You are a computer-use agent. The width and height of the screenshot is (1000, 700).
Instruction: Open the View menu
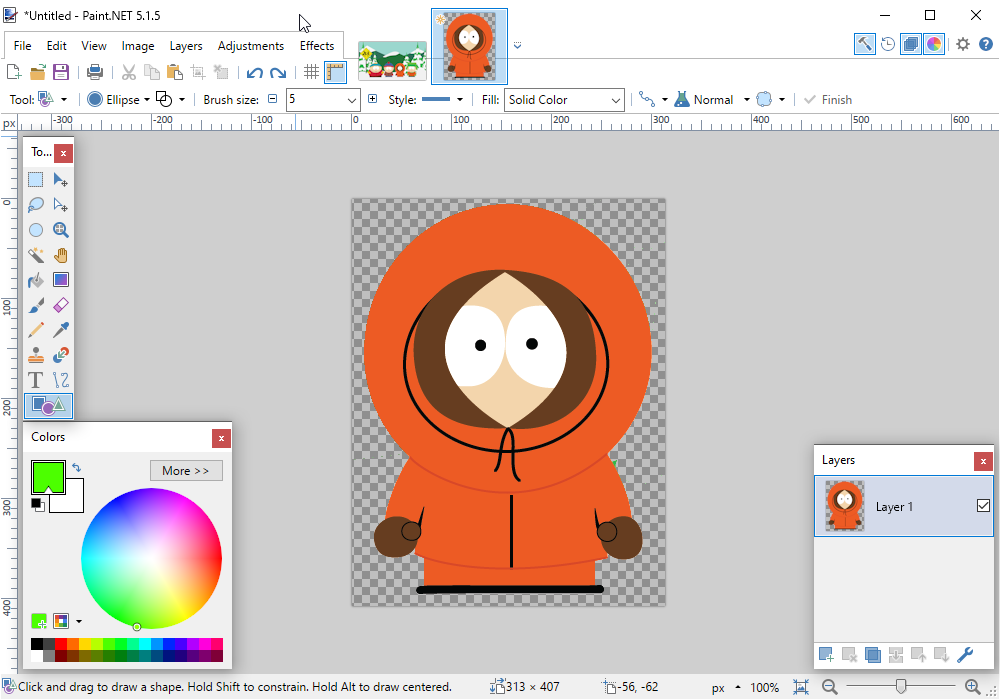[x=94, y=46]
